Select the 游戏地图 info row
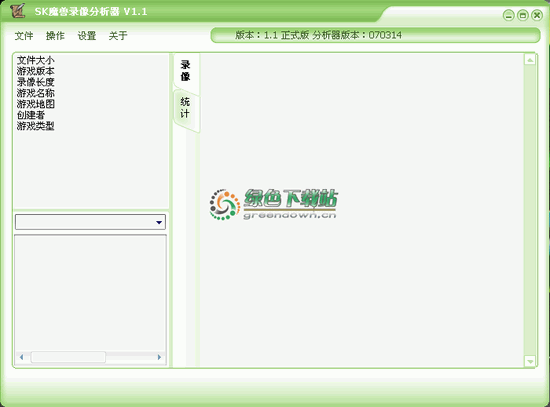Screen dimensions: 550x407 [x=35, y=104]
